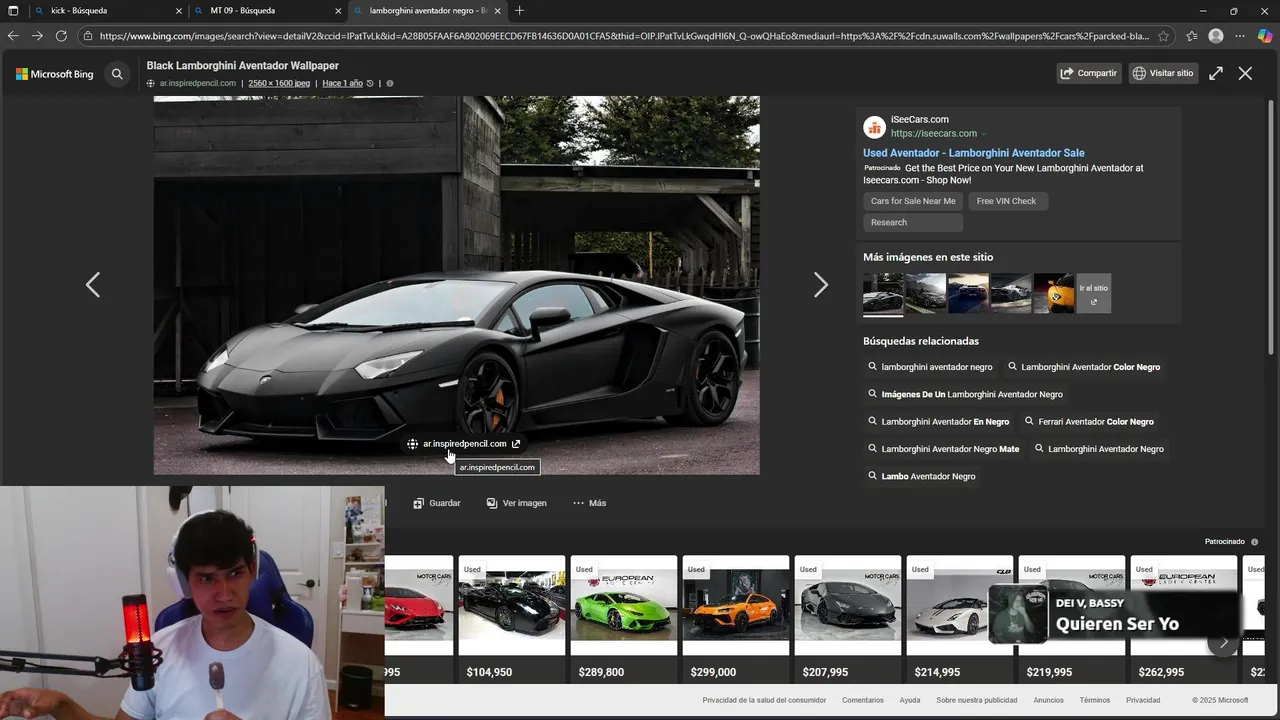Click the browser back arrow
1280x720 pixels.
click(13, 36)
